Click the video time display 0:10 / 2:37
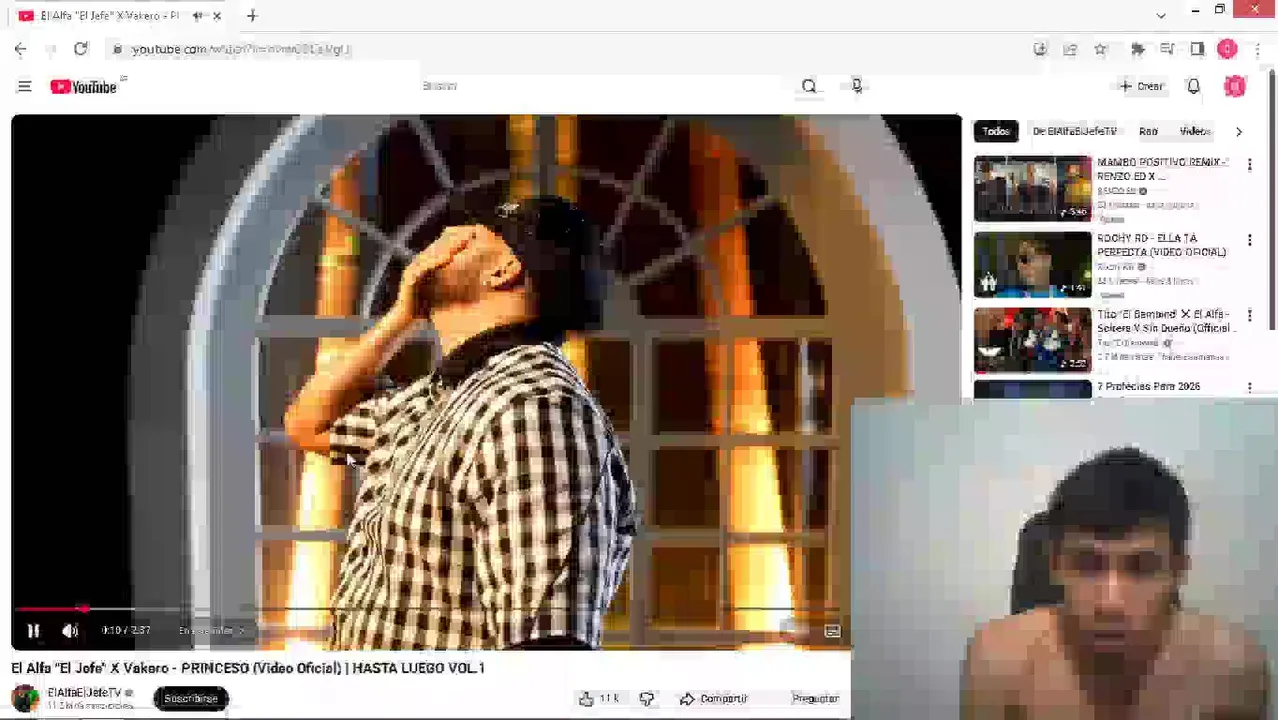The height and width of the screenshot is (720, 1278). (126, 630)
